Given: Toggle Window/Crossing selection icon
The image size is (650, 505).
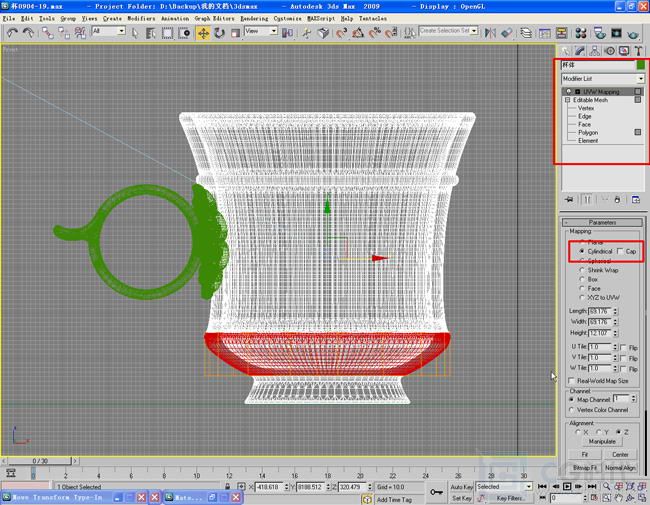Looking at the screenshot, I should click(184, 33).
